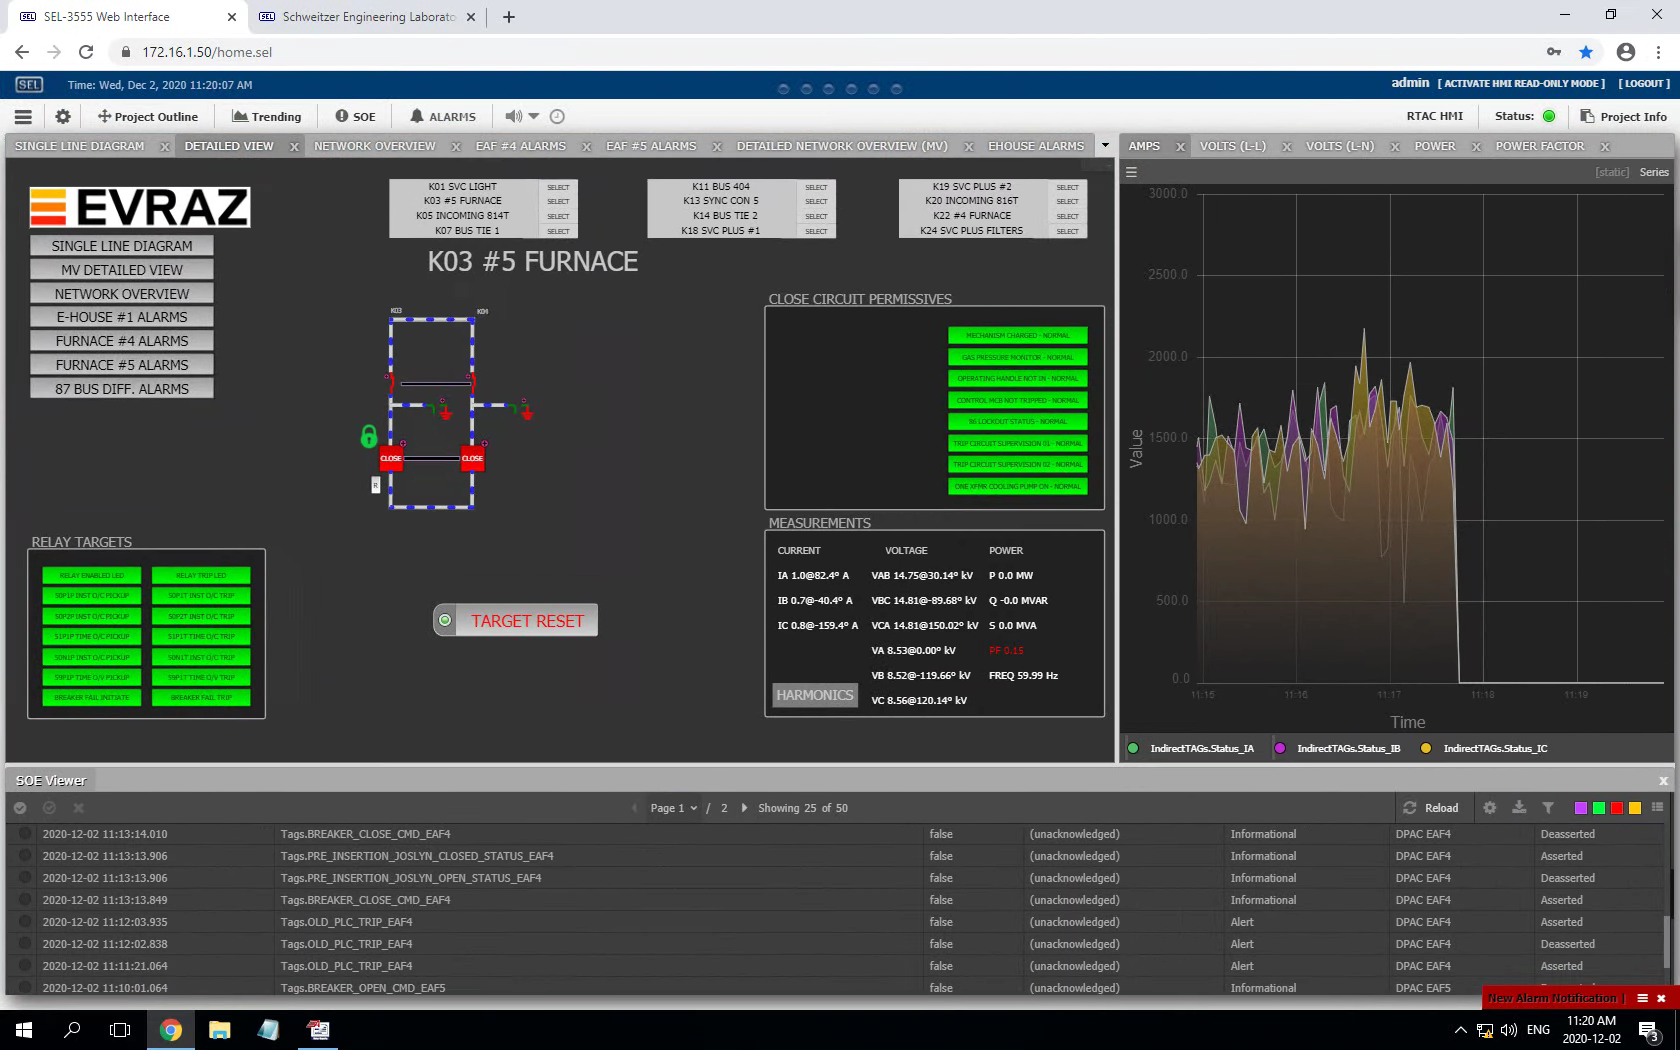Switch chart to VOLTS (L-L) tab

point(1232,146)
